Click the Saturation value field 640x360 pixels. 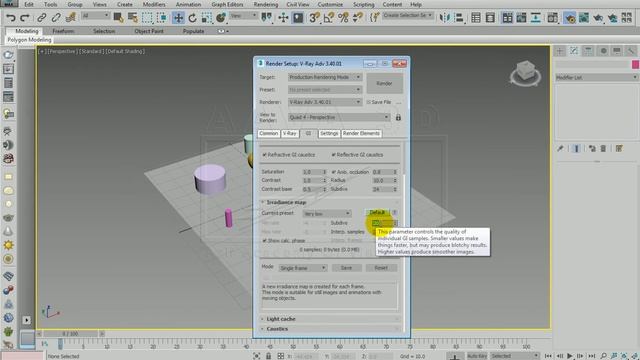[x=312, y=172]
